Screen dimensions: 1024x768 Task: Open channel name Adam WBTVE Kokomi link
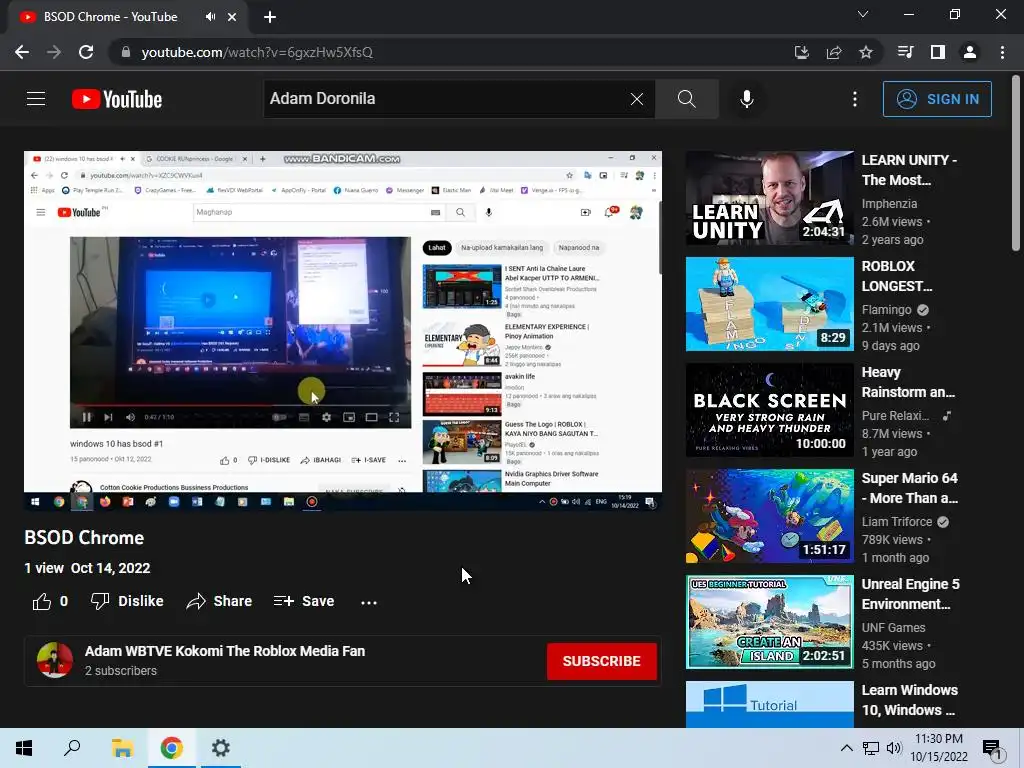click(x=225, y=651)
